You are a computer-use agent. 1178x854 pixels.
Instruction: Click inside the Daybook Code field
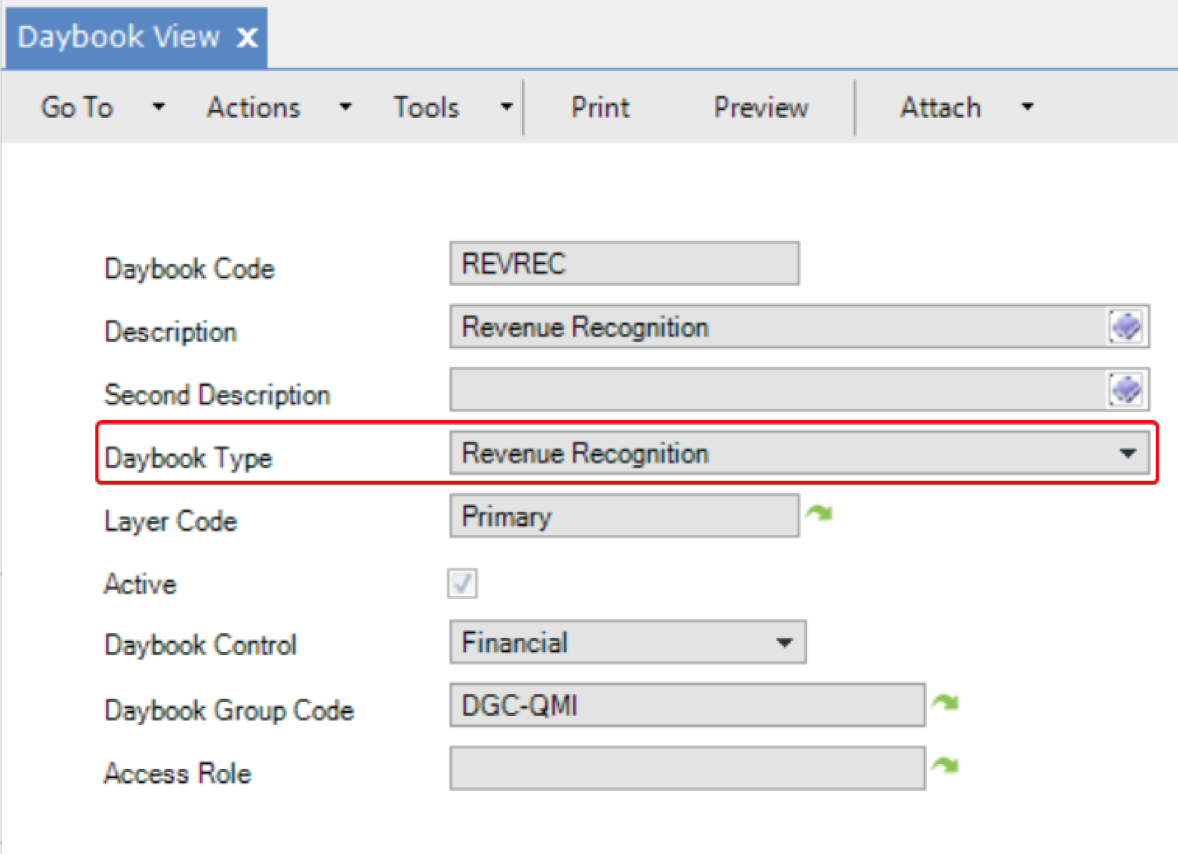click(624, 263)
